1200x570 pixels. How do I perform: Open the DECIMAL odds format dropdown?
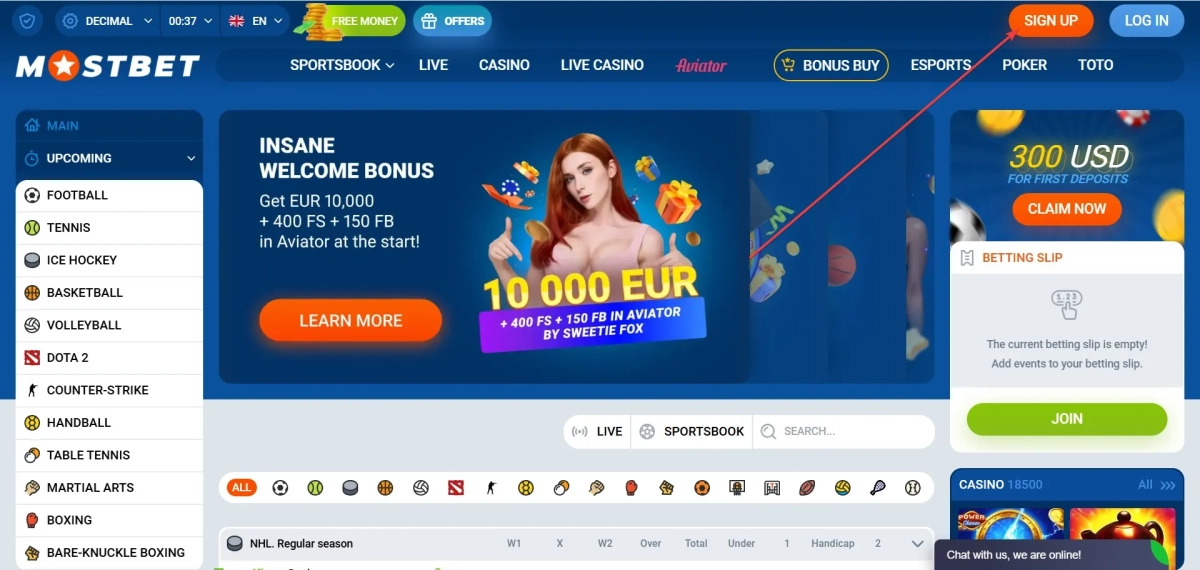point(108,20)
